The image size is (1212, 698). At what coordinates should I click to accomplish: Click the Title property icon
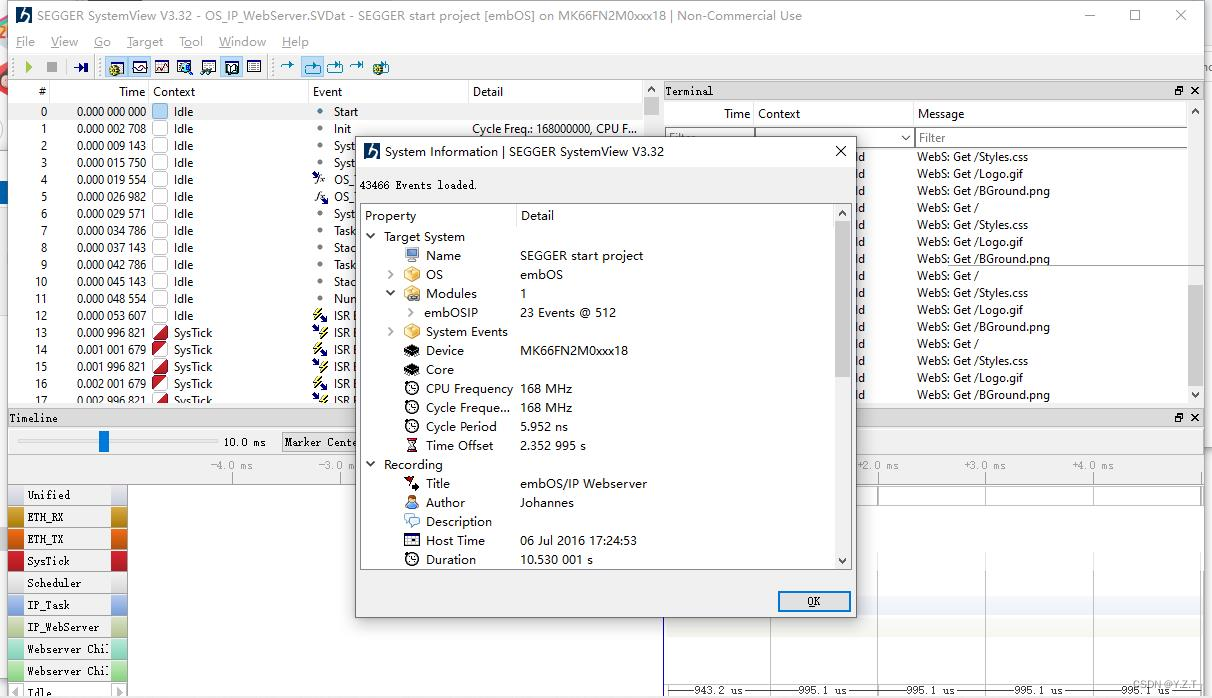tap(412, 484)
